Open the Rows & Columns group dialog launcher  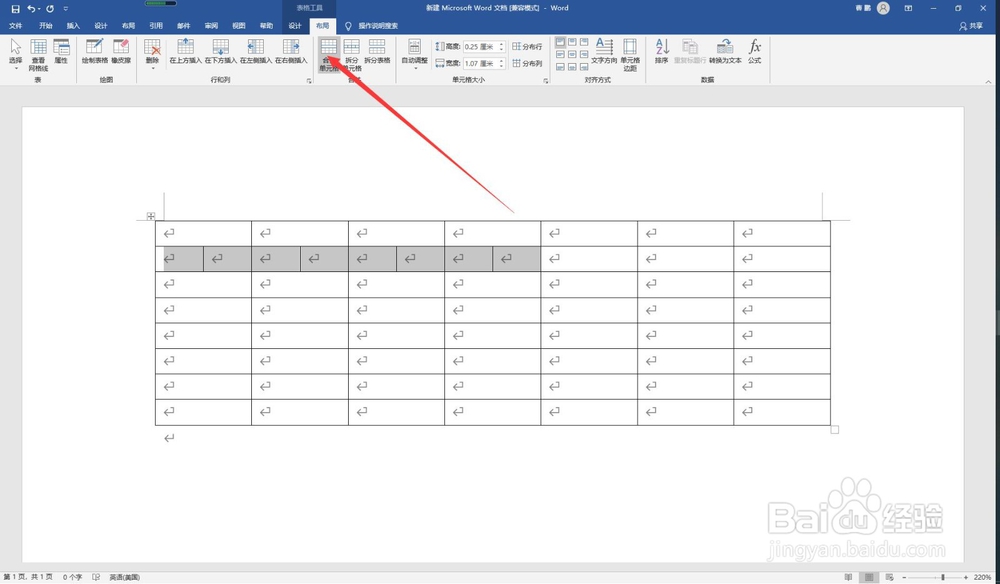tap(309, 81)
